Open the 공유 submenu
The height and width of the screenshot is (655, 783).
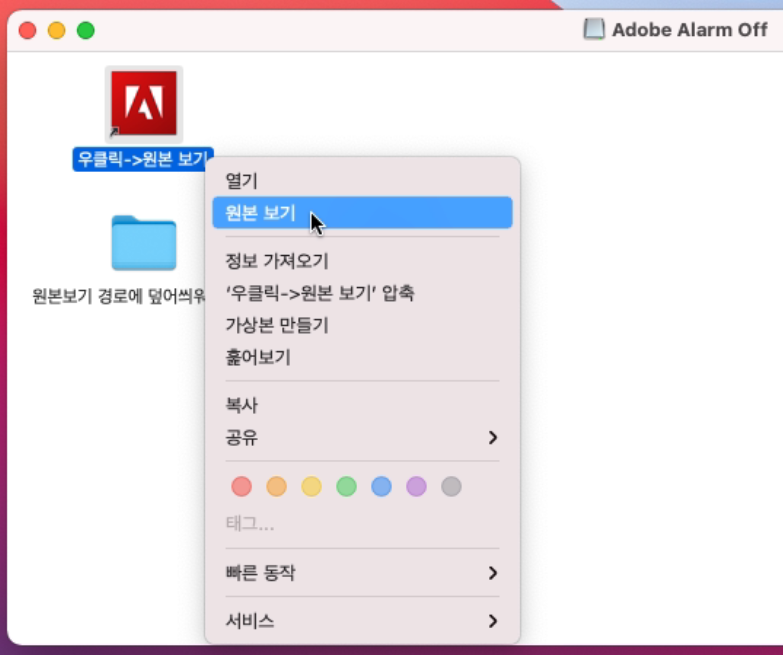[363, 437]
